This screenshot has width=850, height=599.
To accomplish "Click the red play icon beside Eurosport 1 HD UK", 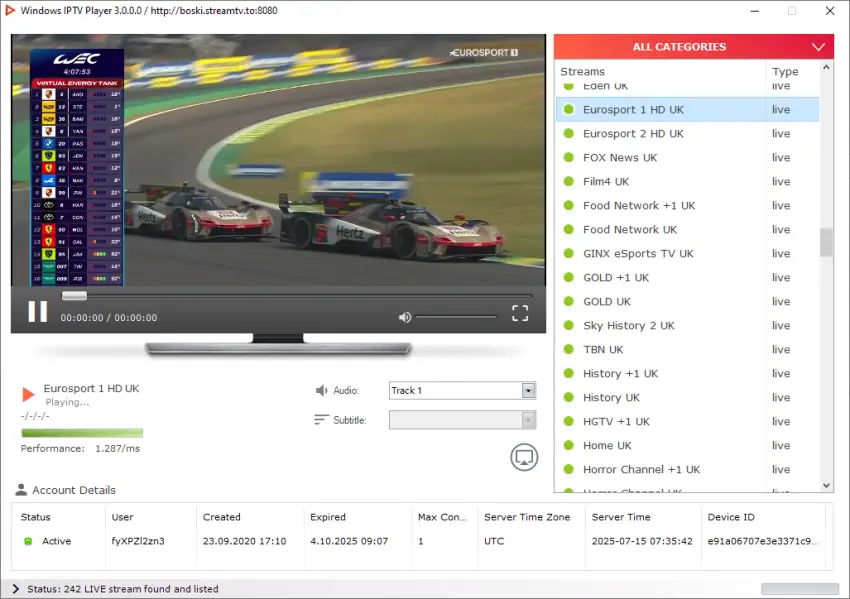I will 28,394.
